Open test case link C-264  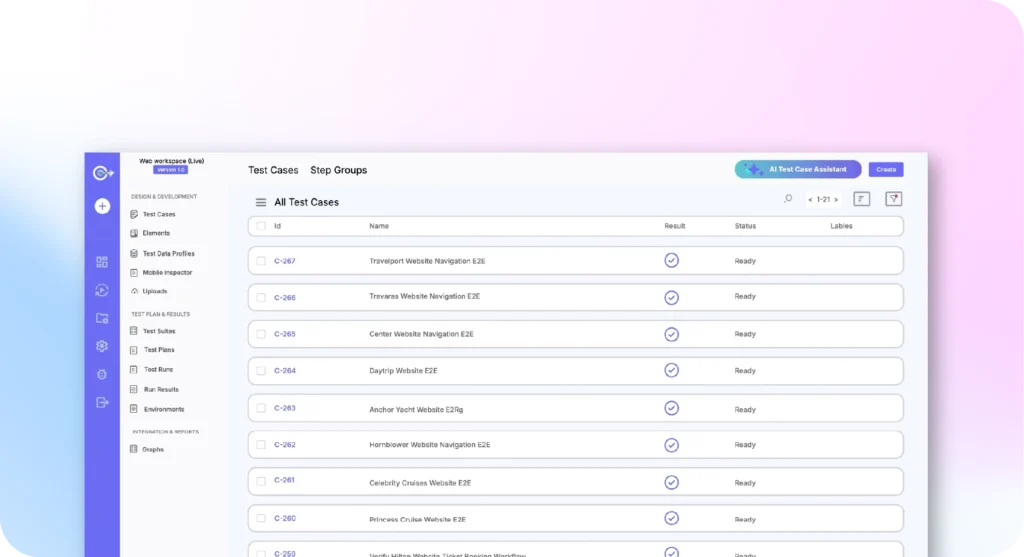(x=285, y=371)
